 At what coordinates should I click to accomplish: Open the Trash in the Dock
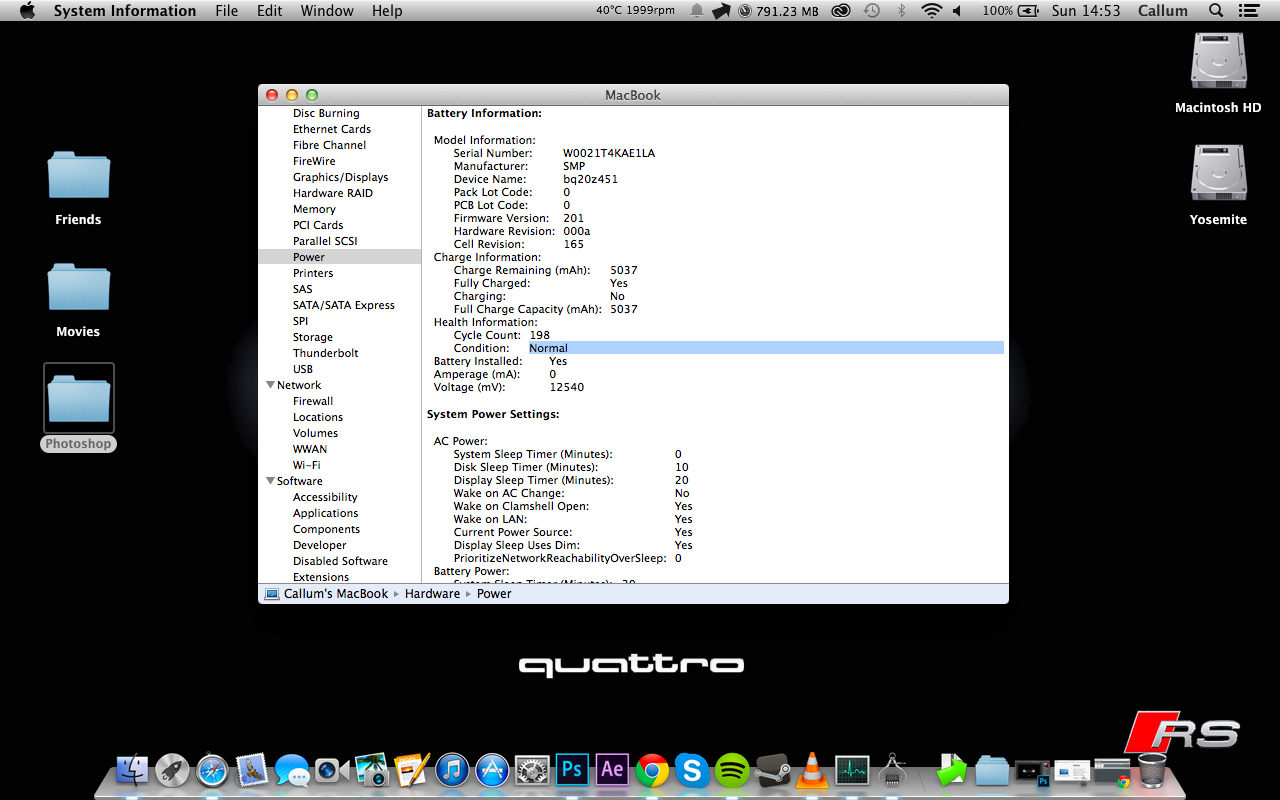[1152, 770]
